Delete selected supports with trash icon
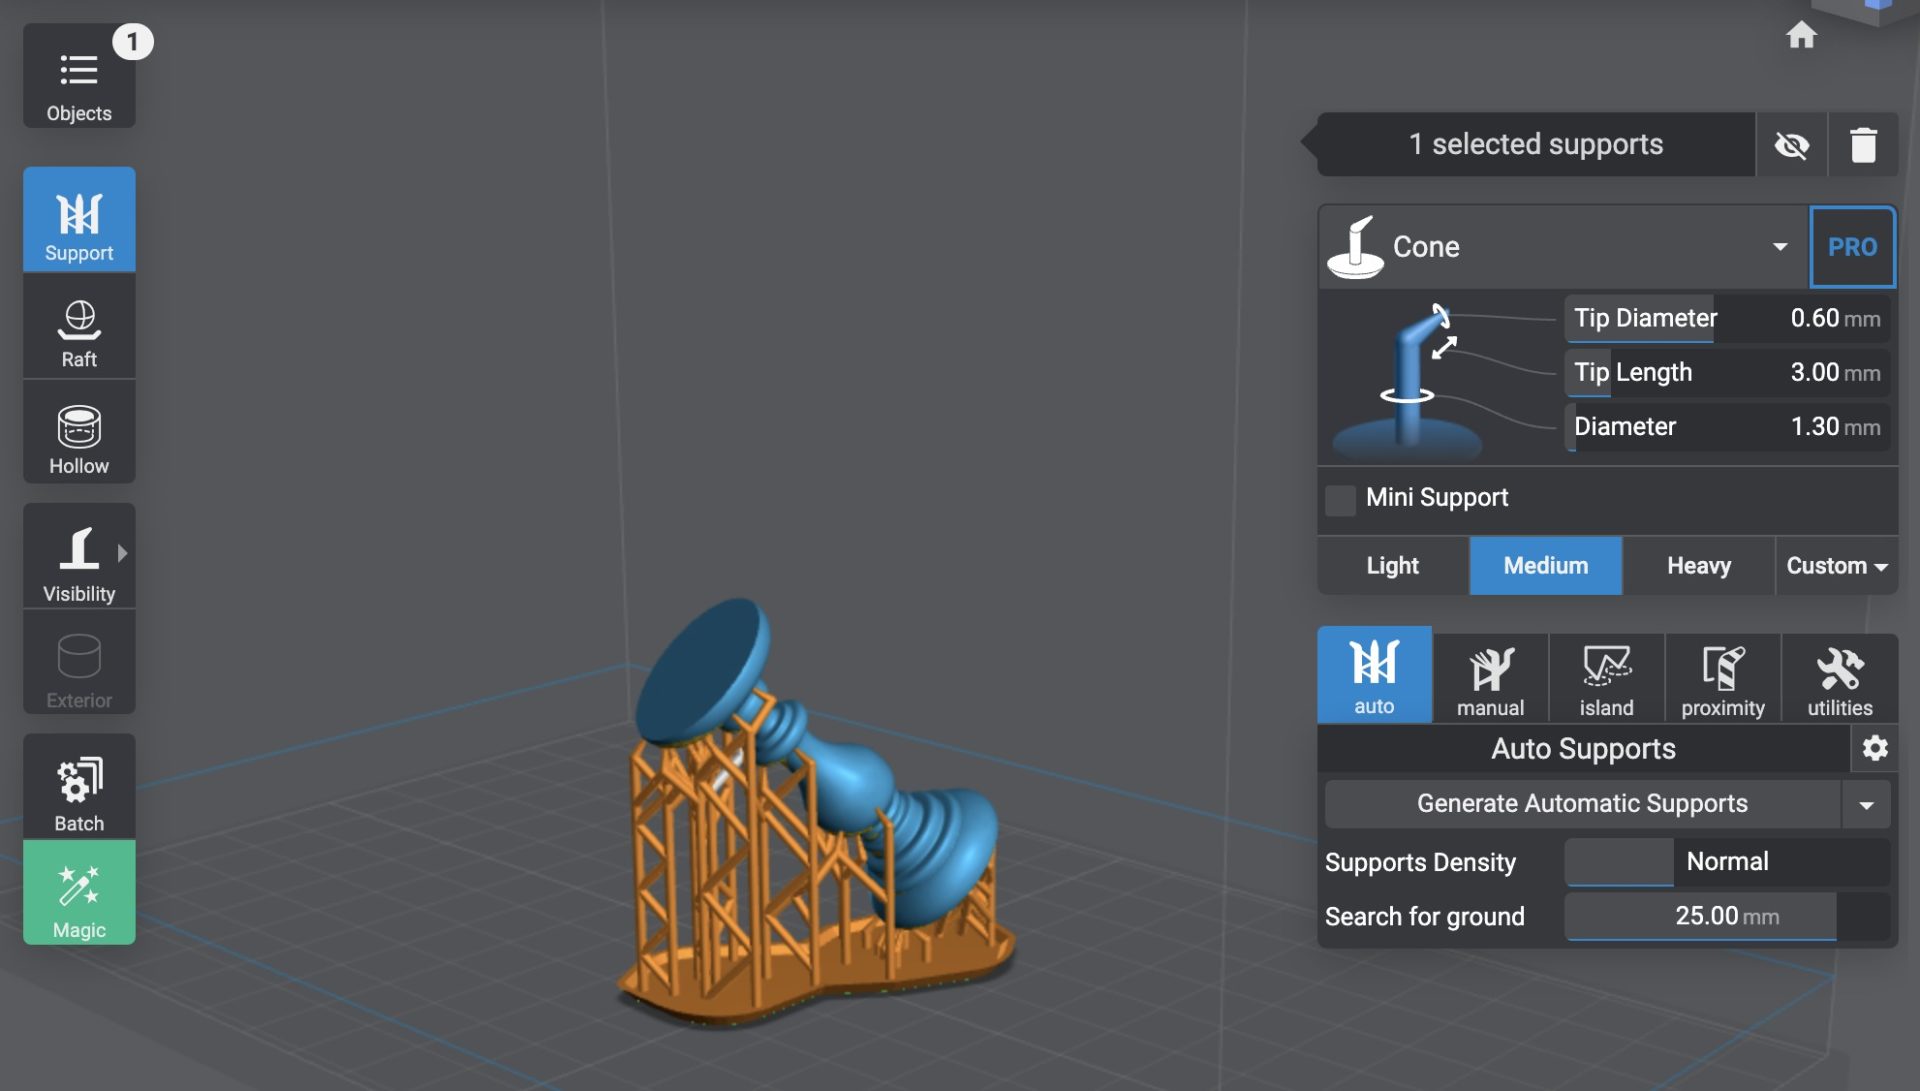This screenshot has height=1091, width=1920. pos(1862,145)
